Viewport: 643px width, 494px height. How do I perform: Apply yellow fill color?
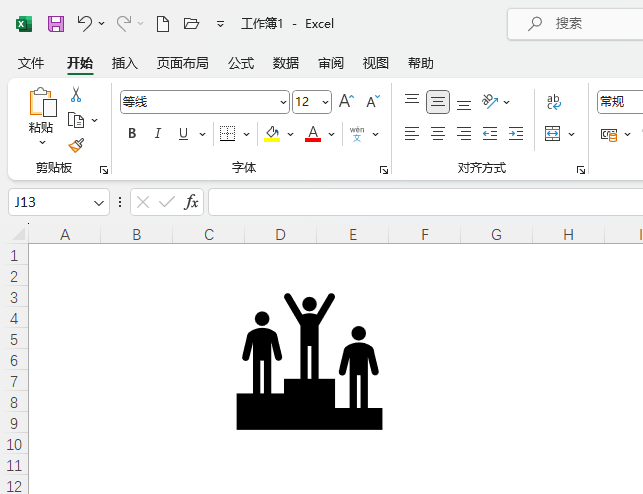click(272, 134)
